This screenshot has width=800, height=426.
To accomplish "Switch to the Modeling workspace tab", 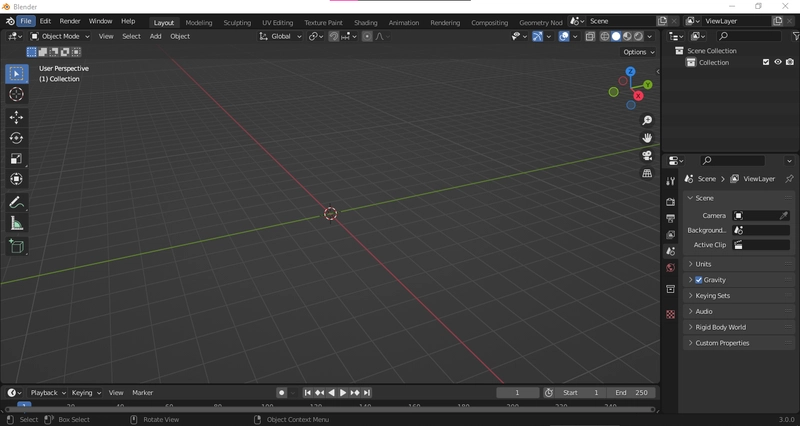I will pos(199,22).
